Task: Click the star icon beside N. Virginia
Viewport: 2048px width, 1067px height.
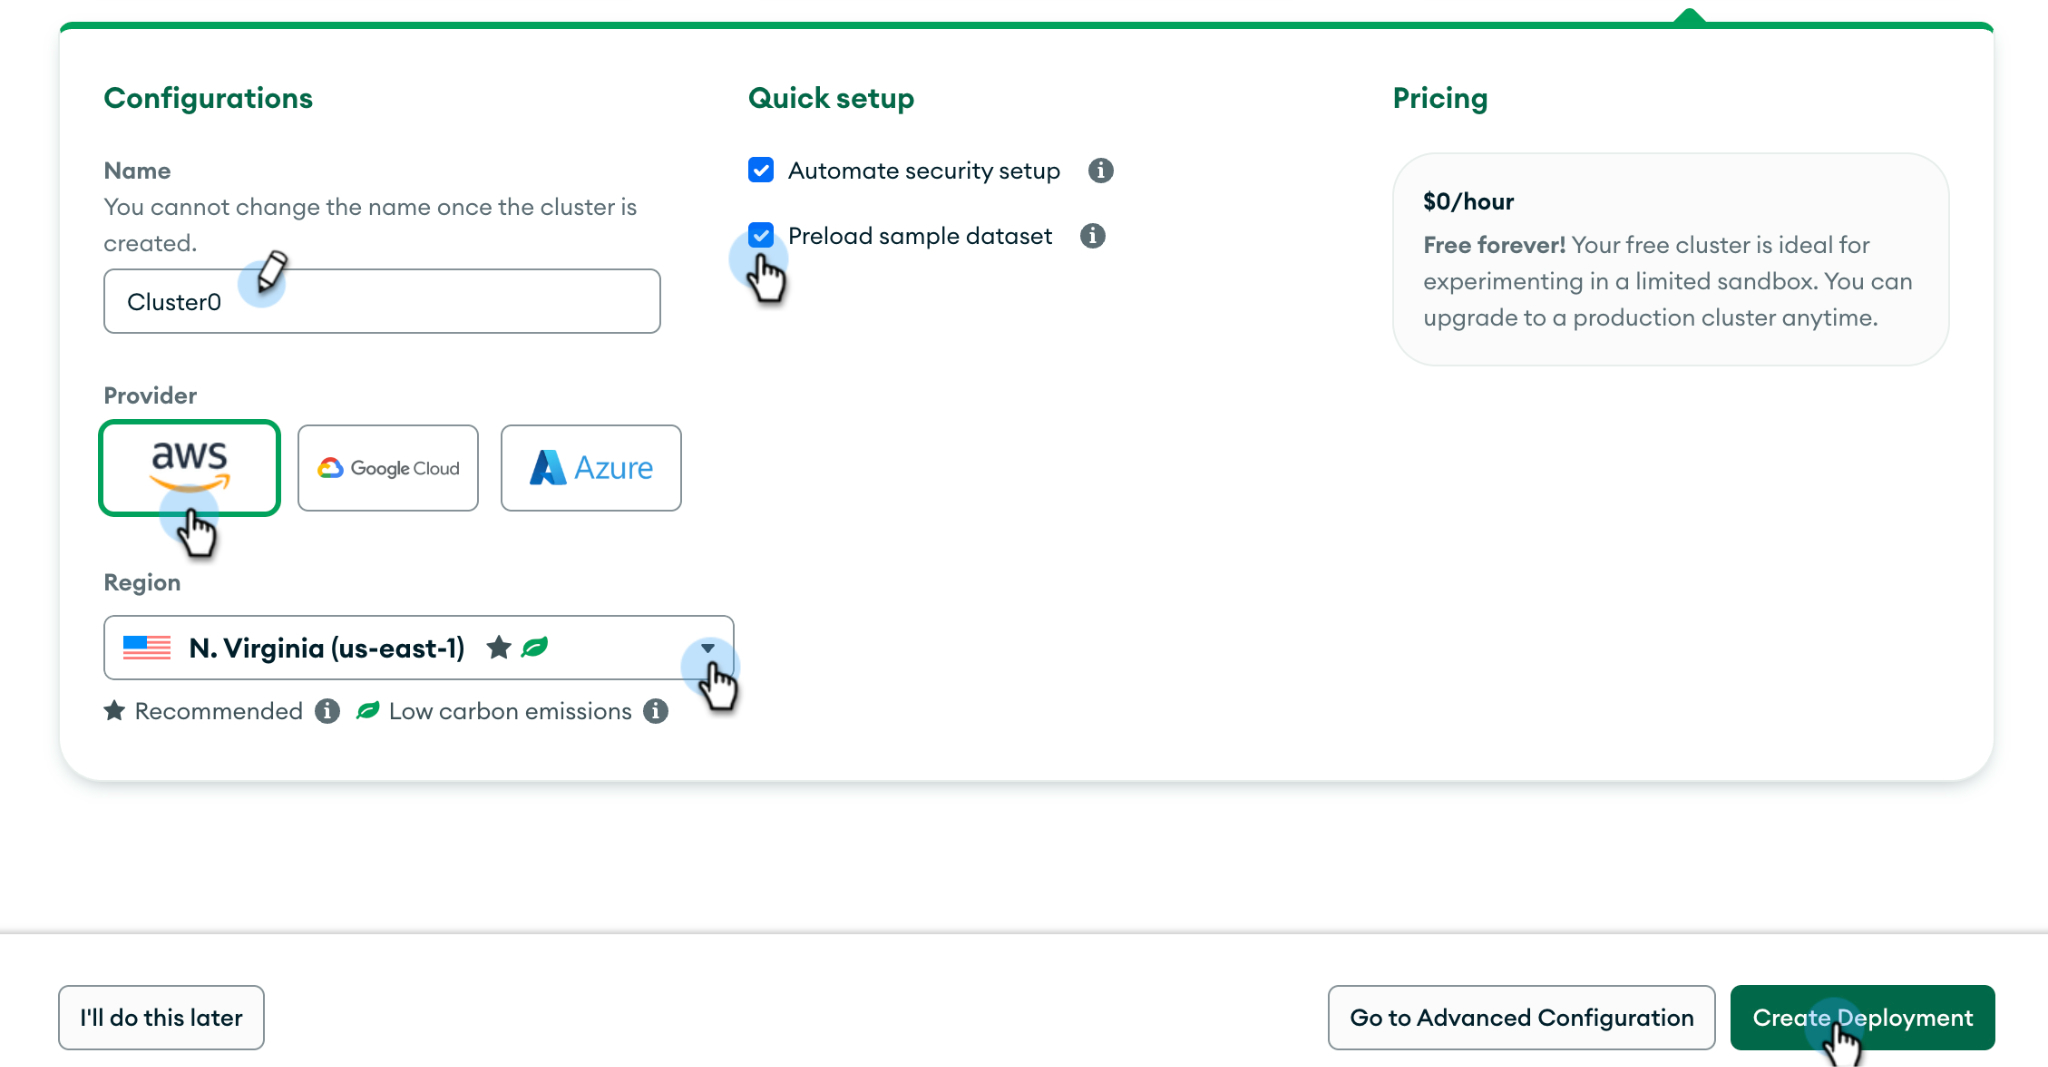Action: click(498, 648)
